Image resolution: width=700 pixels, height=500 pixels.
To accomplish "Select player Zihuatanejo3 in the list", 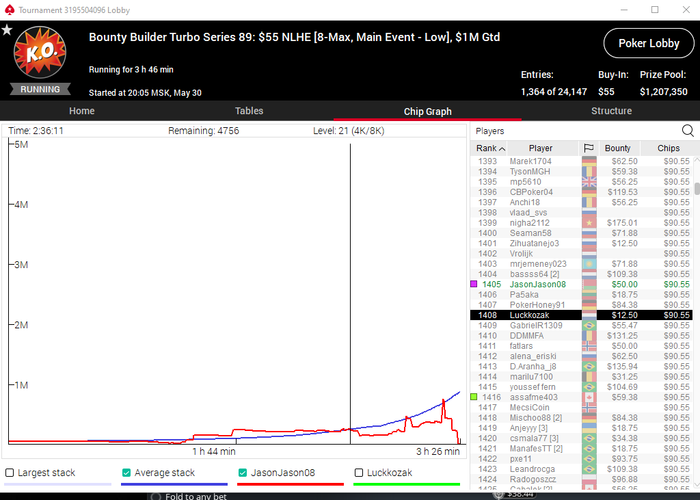I will click(581, 243).
